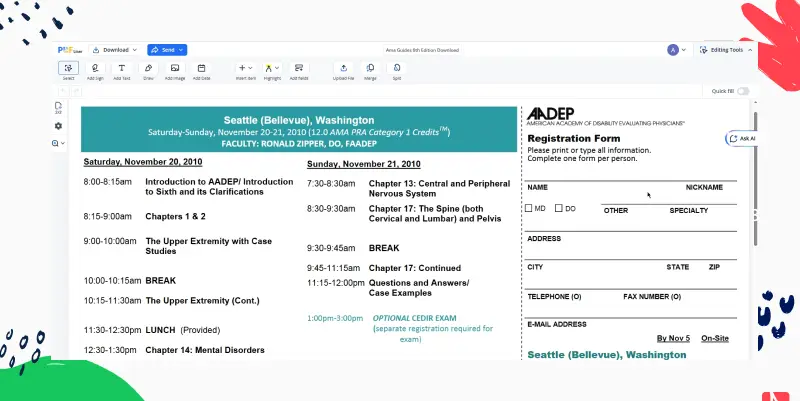Click 'Chapter 17: Continued' text

415,268
